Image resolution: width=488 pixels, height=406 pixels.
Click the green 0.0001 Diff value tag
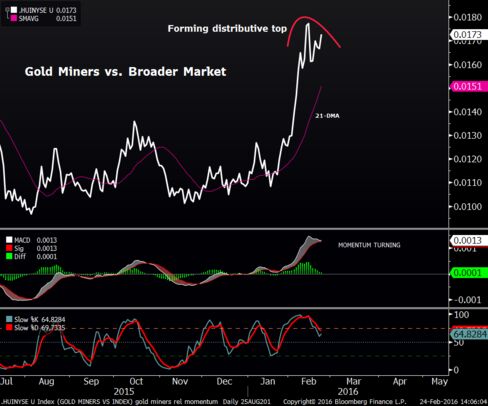[468, 273]
